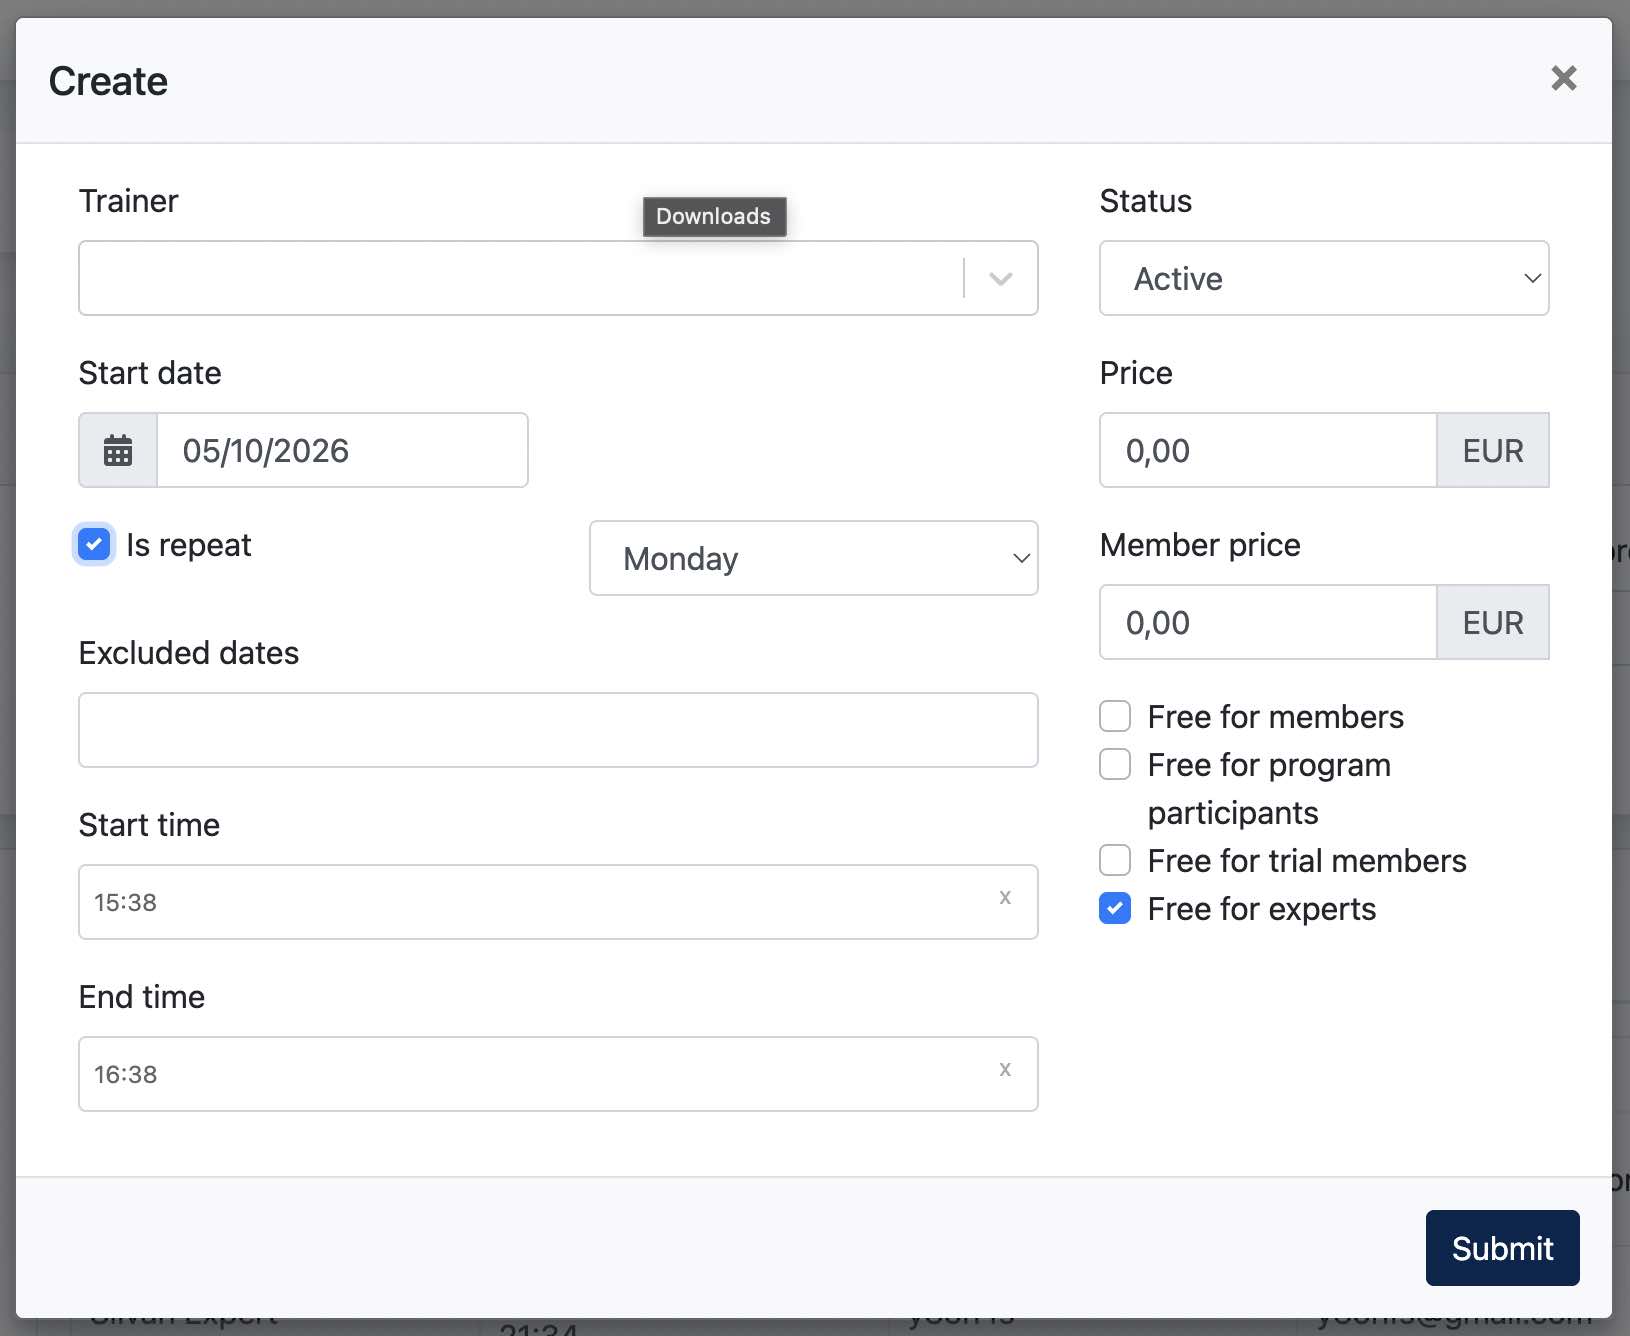This screenshot has height=1336, width=1630.
Task: Clear the Start time with x icon
Action: click(x=1005, y=898)
